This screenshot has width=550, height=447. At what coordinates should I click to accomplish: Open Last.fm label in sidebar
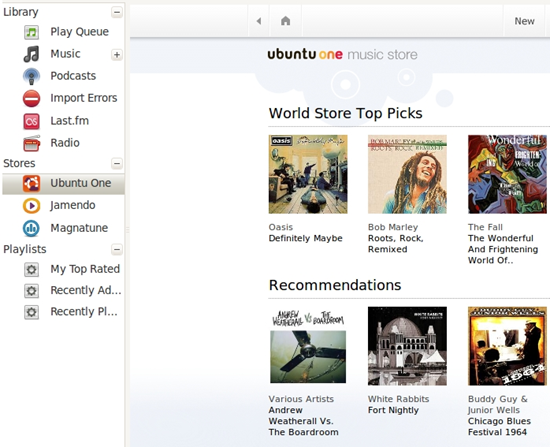pyautogui.click(x=69, y=121)
